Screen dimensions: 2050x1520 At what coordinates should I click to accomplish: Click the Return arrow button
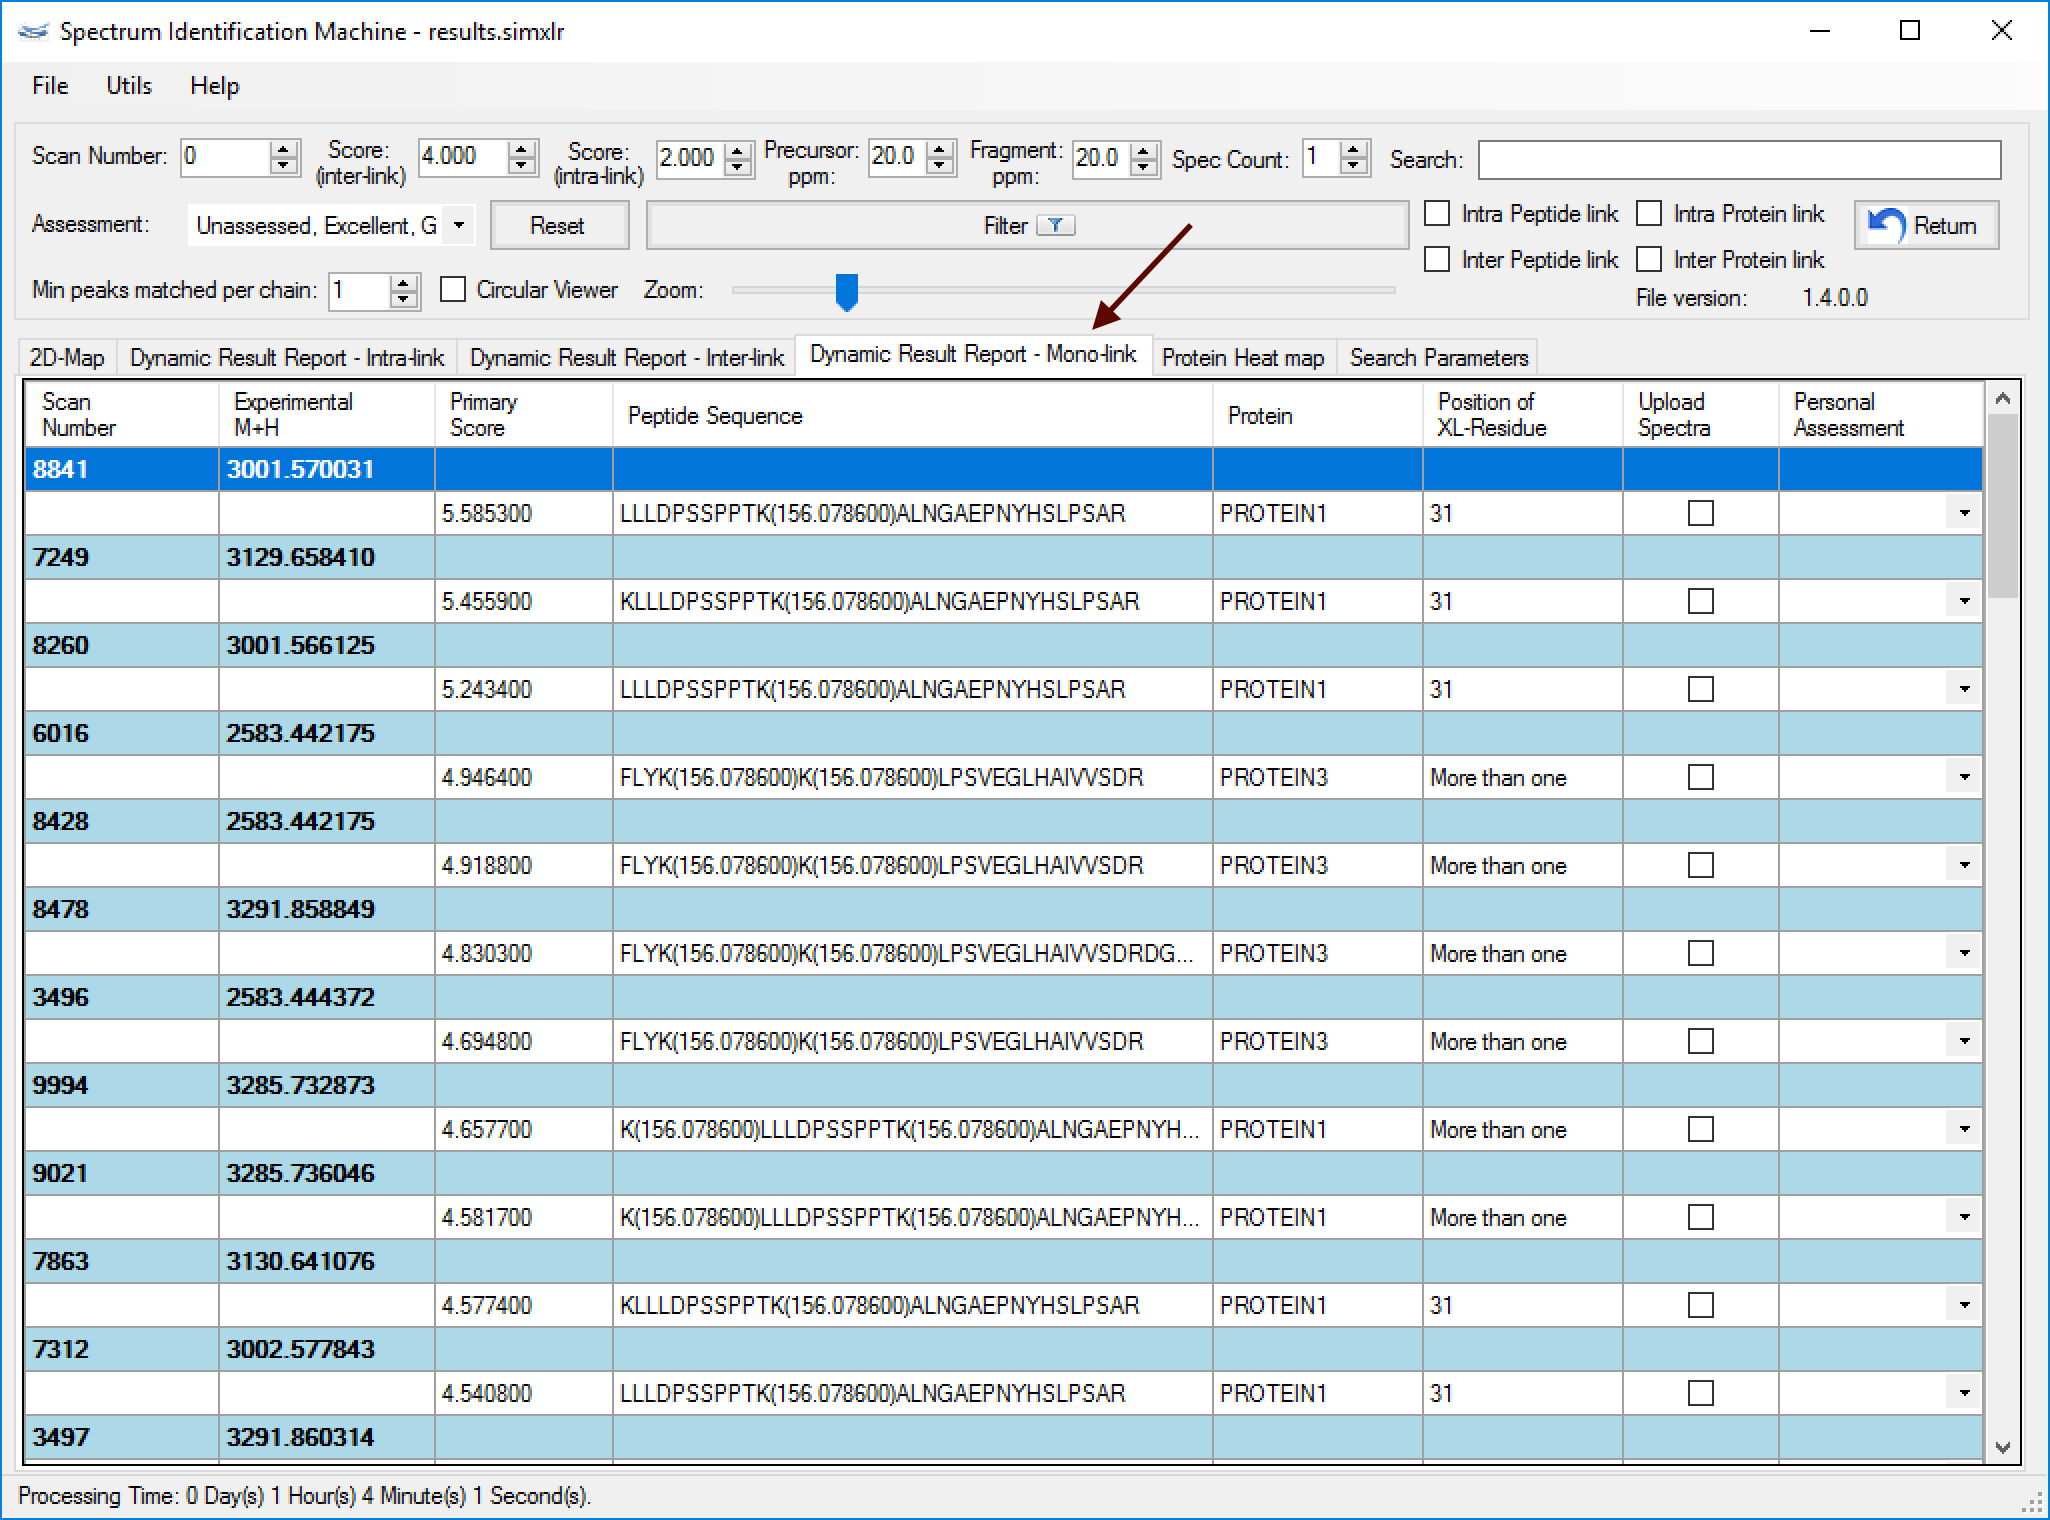tap(1926, 225)
